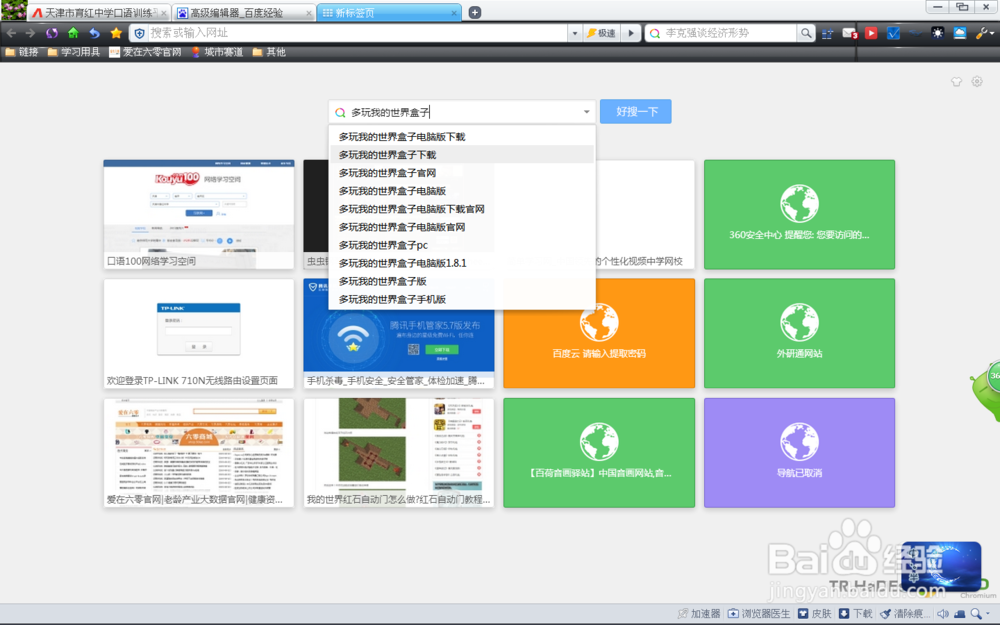Pick the suggestion 多玩我的世界盒子手机版
The image size is (1000, 625).
tap(462, 299)
